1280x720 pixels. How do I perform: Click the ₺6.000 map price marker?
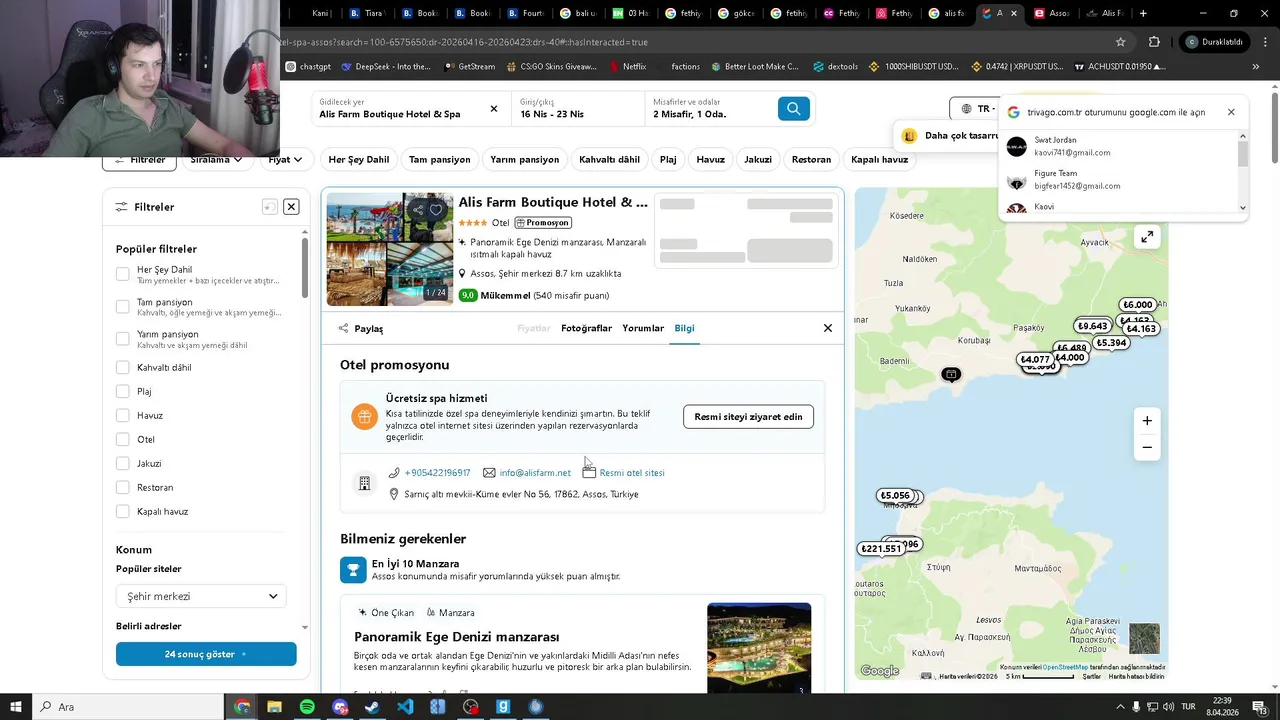coord(1137,305)
